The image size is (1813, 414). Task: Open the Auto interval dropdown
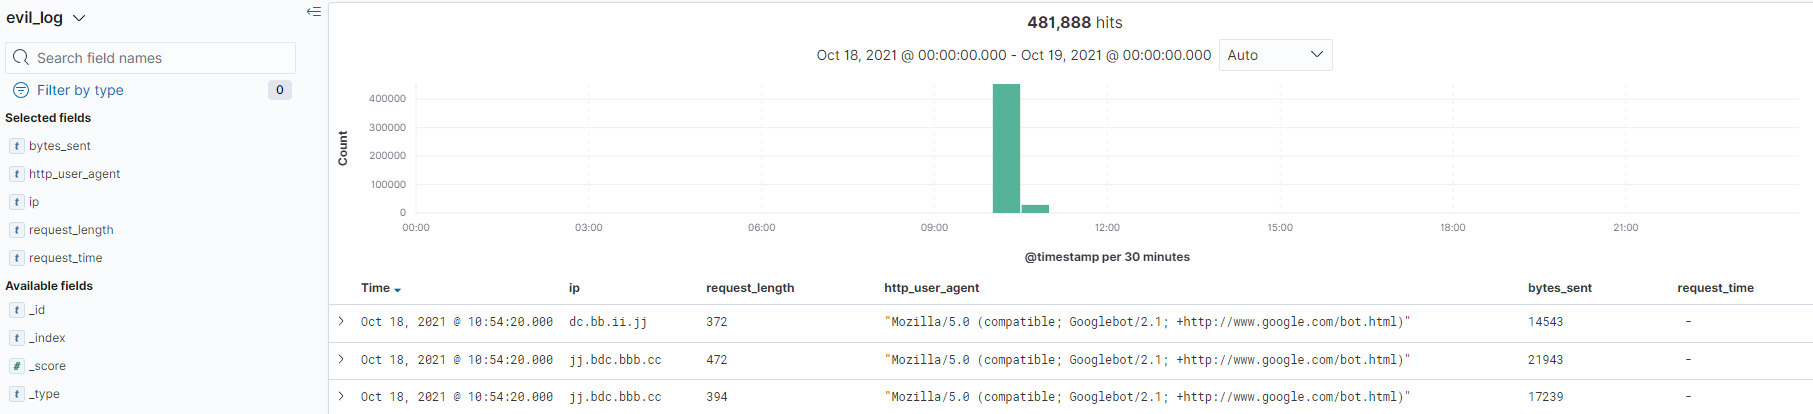(1275, 55)
